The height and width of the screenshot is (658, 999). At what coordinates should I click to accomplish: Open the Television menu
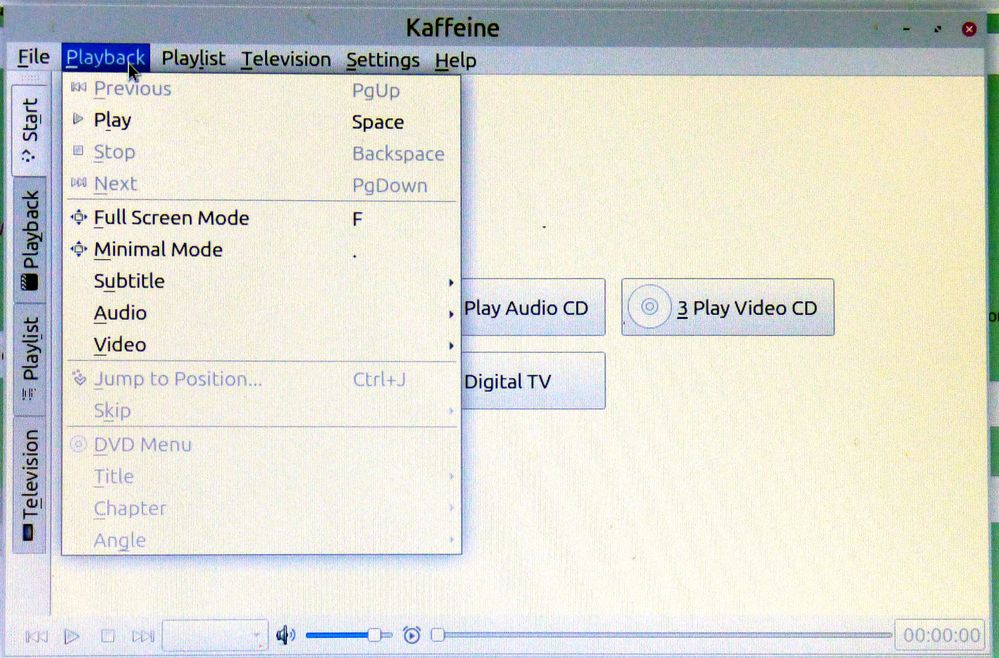coord(286,60)
